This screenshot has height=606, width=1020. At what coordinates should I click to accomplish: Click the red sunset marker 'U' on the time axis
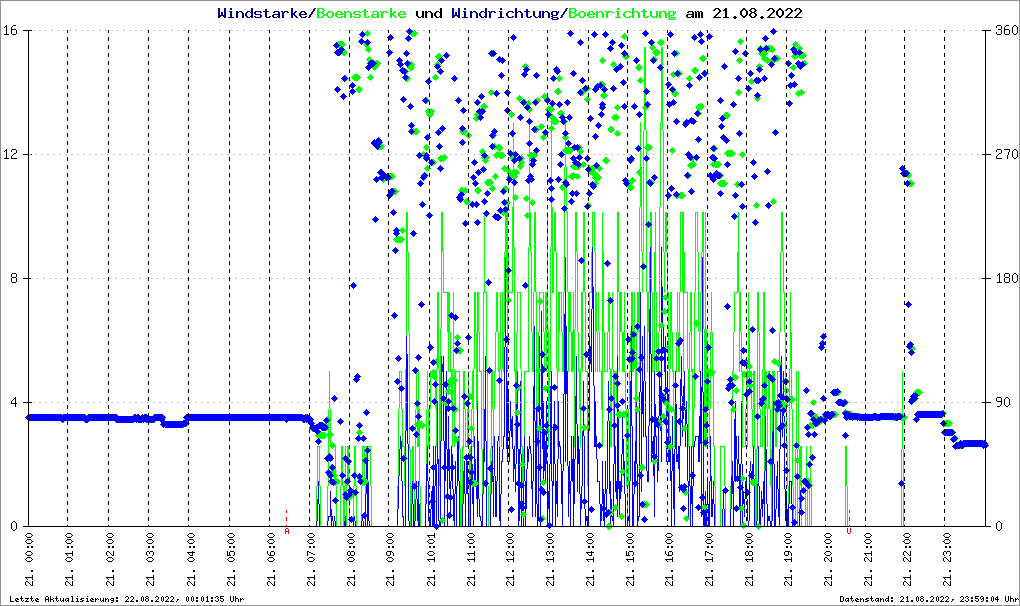click(849, 531)
